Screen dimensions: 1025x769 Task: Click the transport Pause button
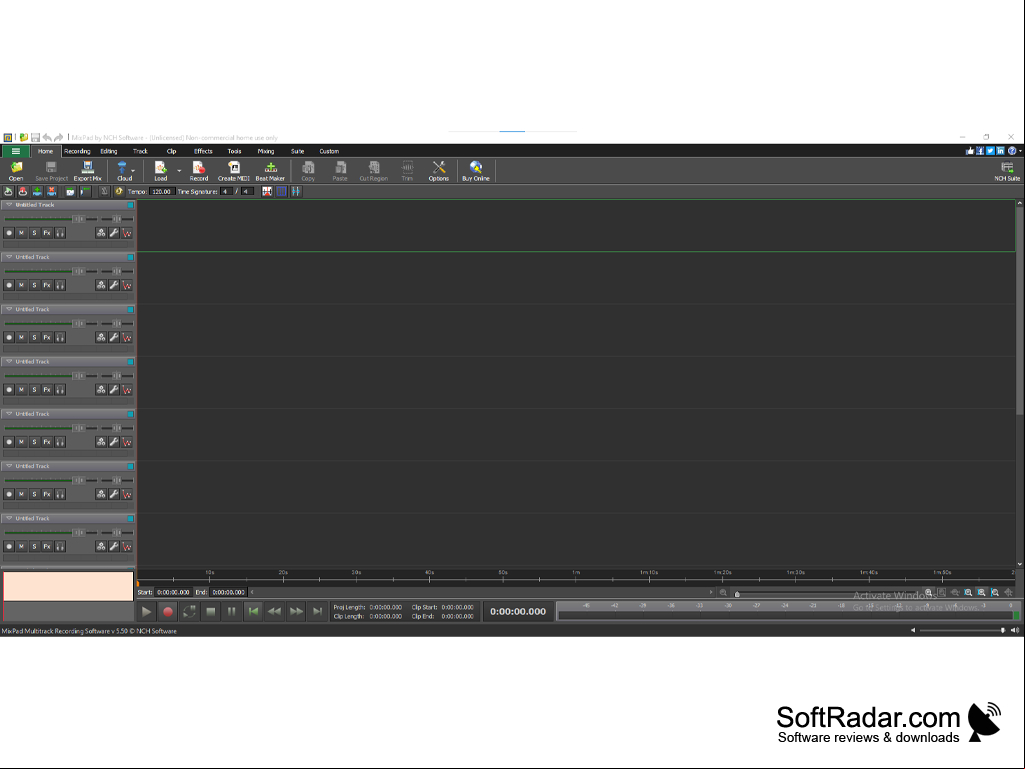pyautogui.click(x=231, y=611)
